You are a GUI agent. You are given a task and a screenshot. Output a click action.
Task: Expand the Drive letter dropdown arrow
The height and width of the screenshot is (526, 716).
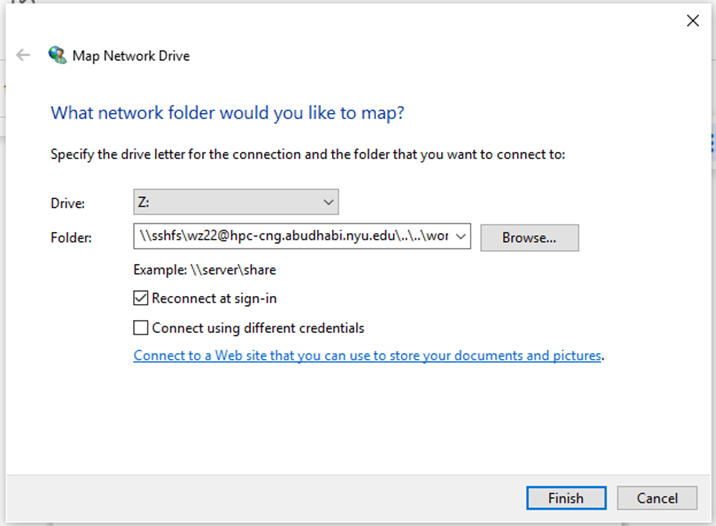pyautogui.click(x=329, y=203)
